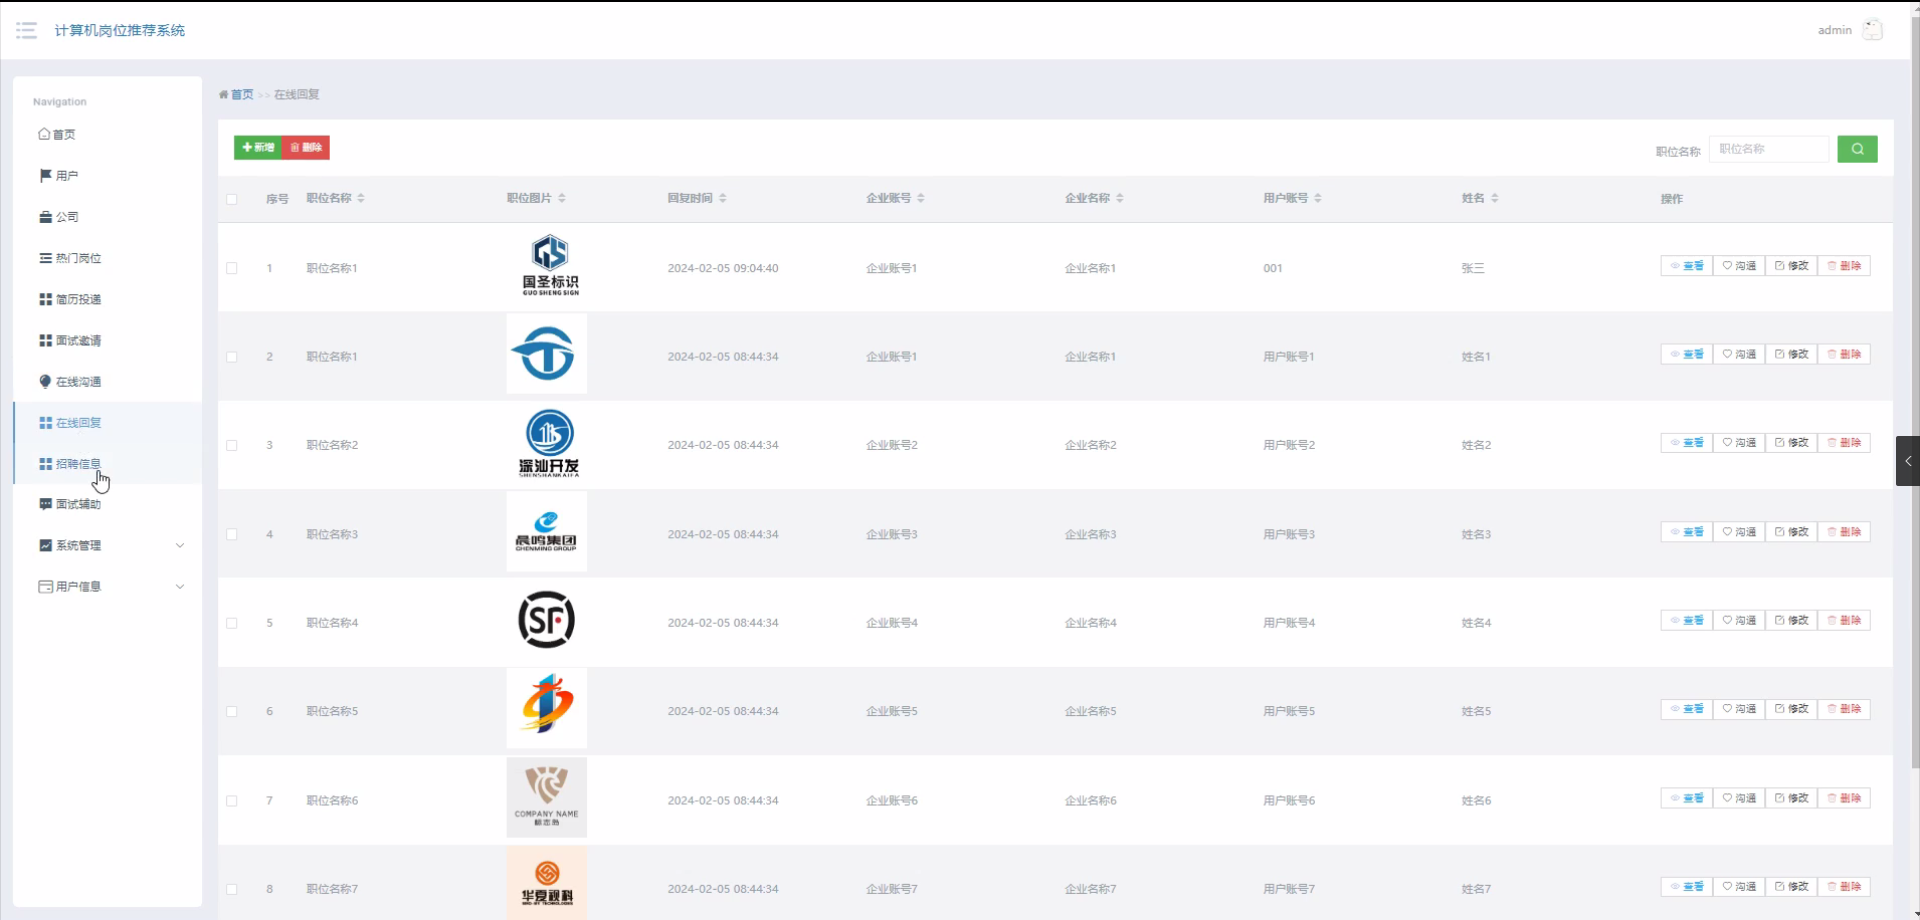Click the 查看 button for 职位名称1 row 1
Image resolution: width=1920 pixels, height=920 pixels.
pyautogui.click(x=1687, y=266)
